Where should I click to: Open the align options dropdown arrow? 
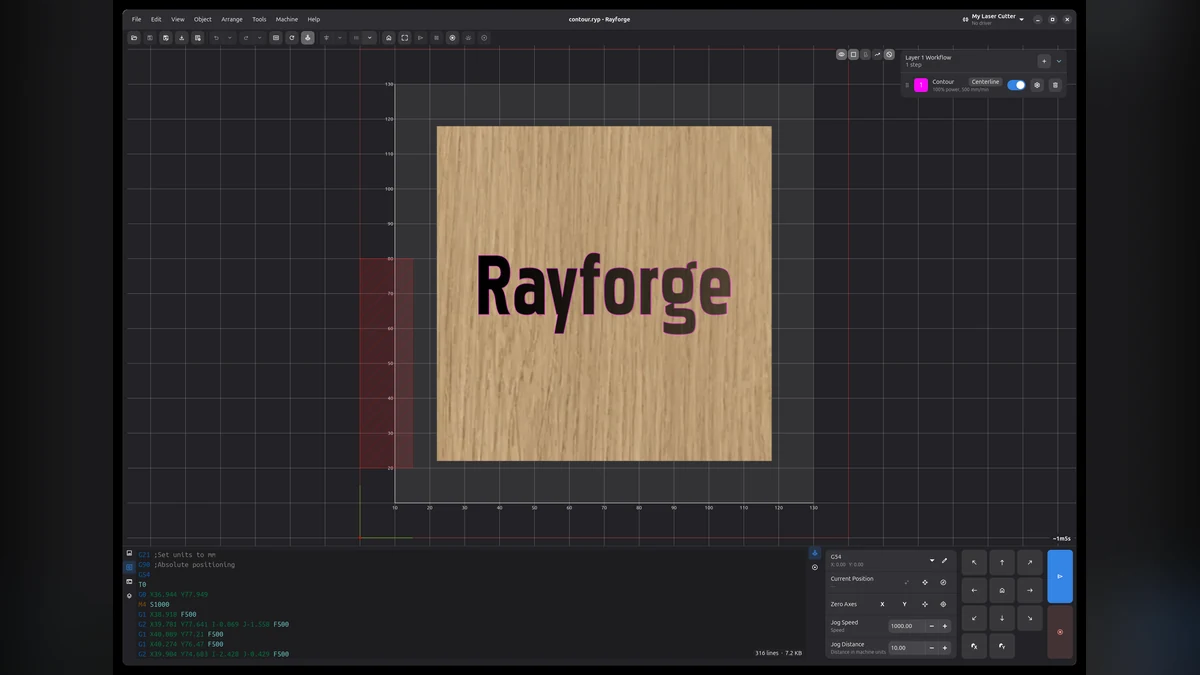coord(340,38)
